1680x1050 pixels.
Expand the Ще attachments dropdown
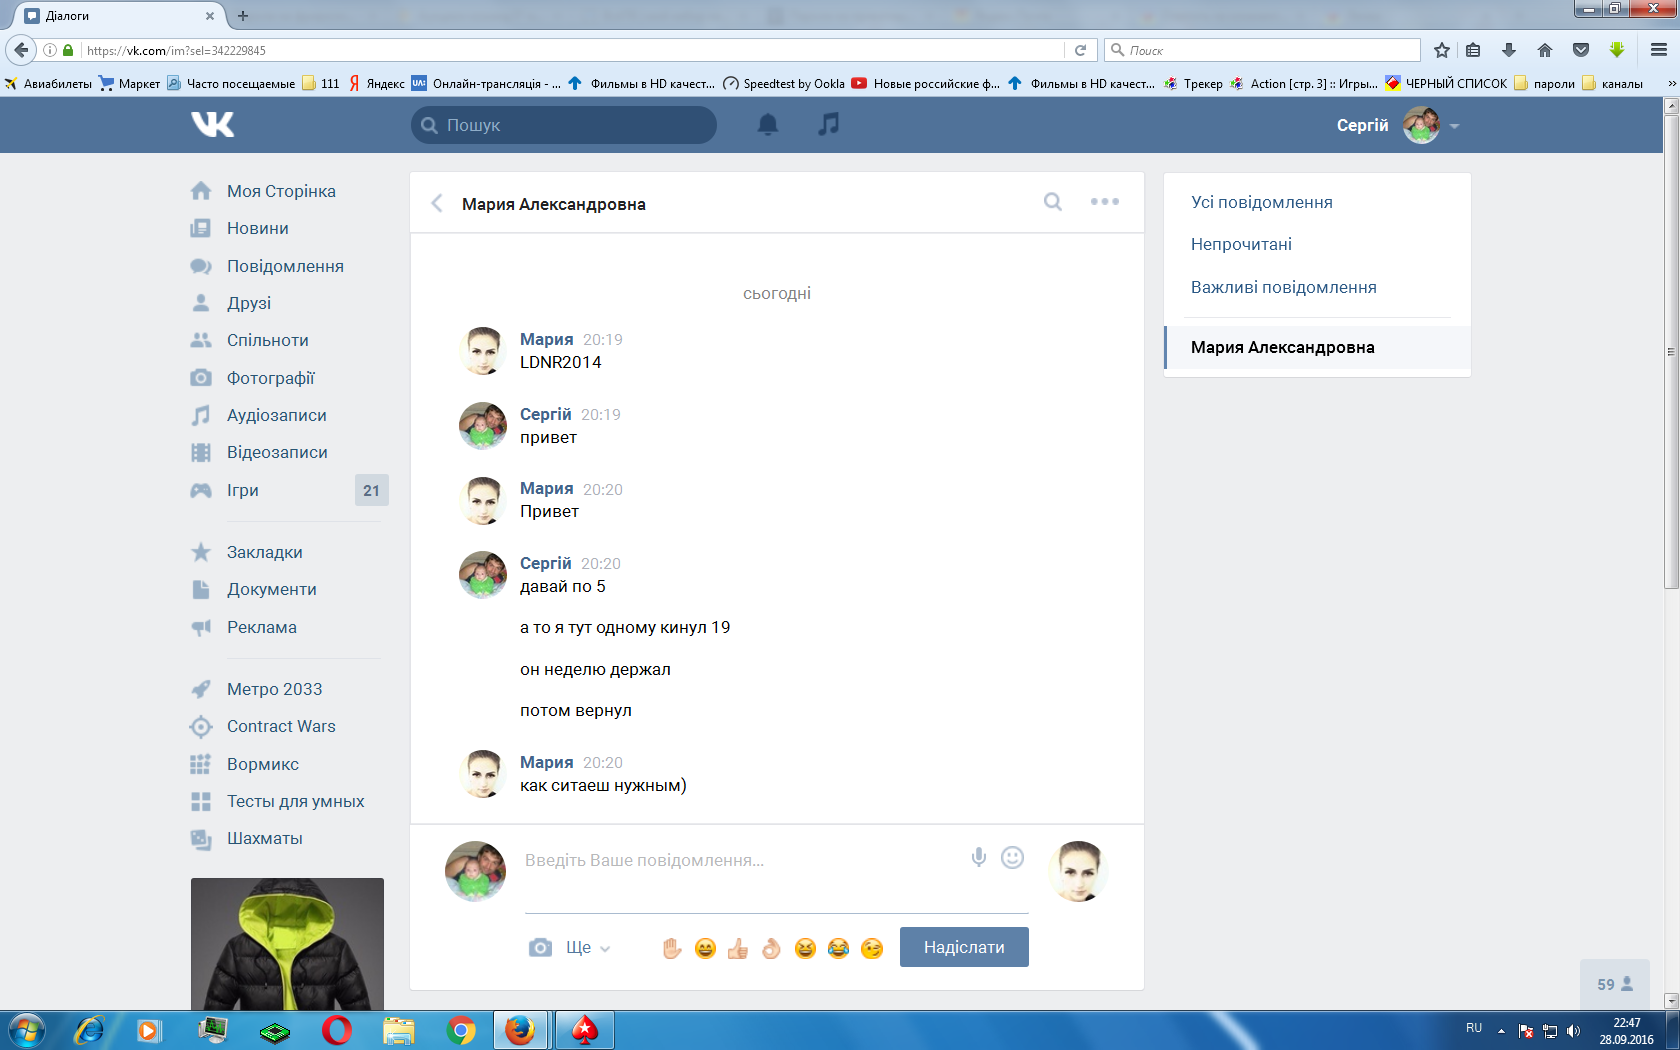588,947
